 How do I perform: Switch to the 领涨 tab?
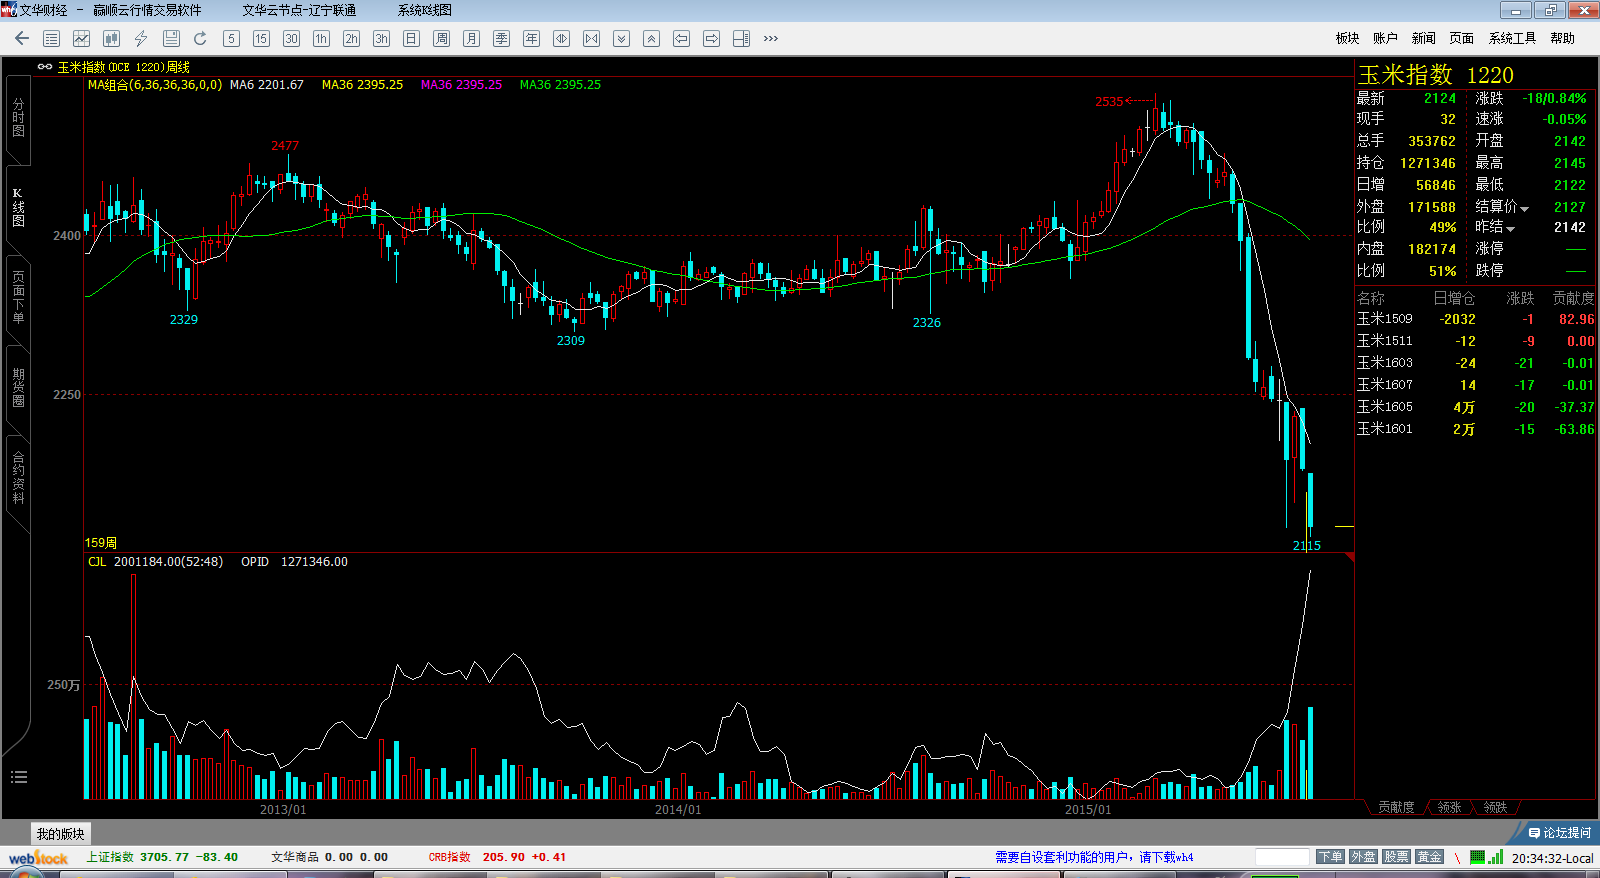(1449, 807)
